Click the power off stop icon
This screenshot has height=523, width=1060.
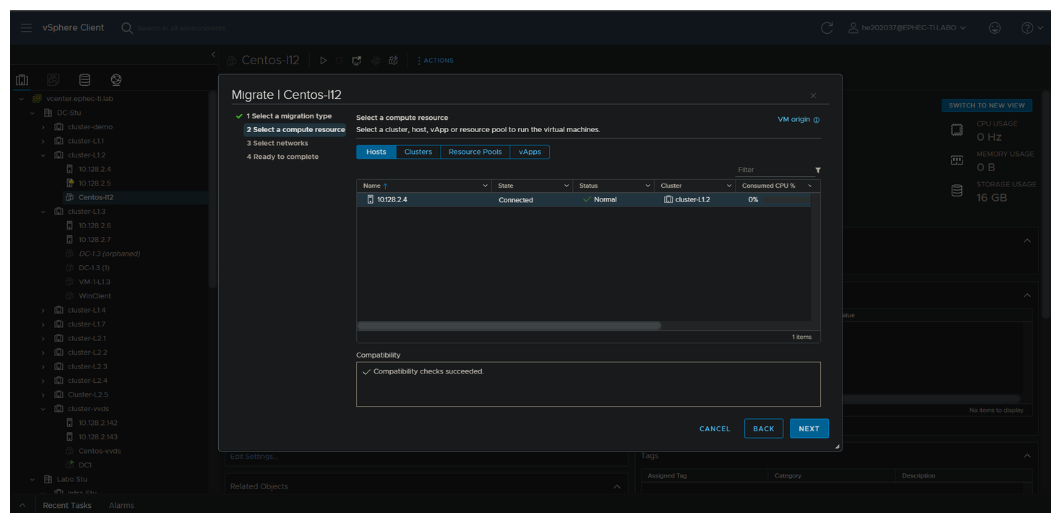(x=339, y=60)
